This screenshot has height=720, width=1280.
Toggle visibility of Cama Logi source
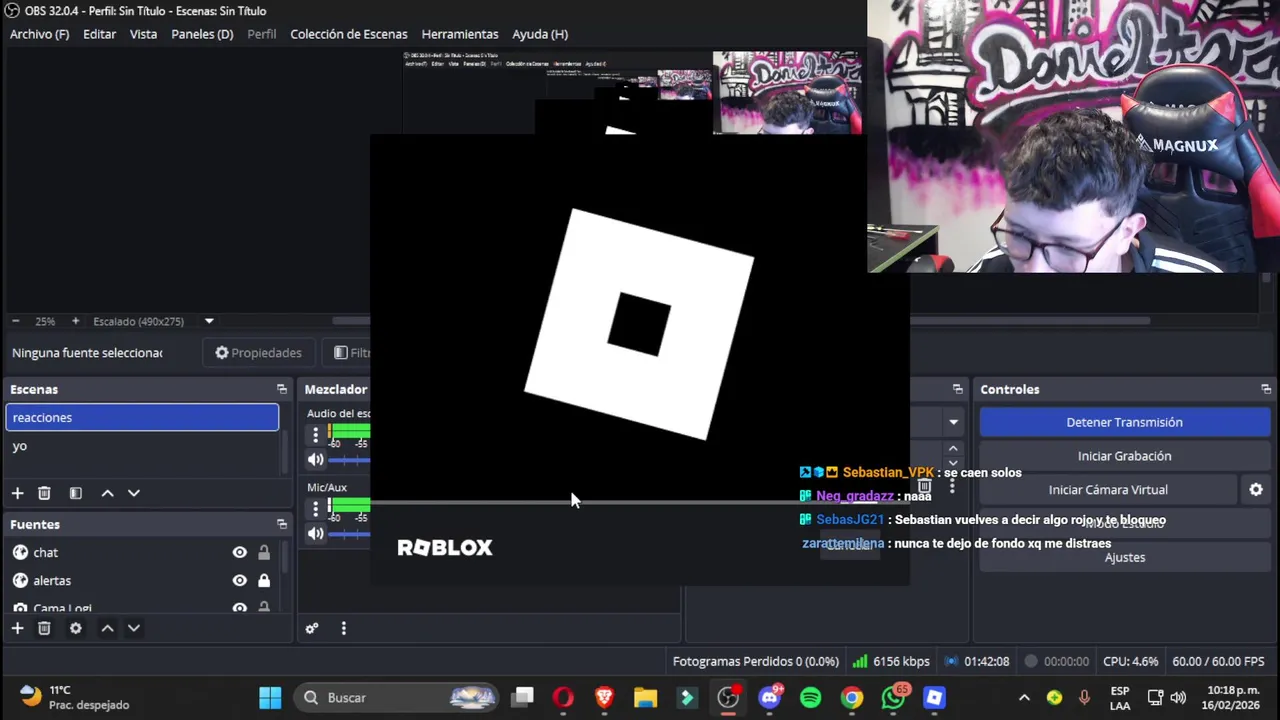click(x=239, y=607)
